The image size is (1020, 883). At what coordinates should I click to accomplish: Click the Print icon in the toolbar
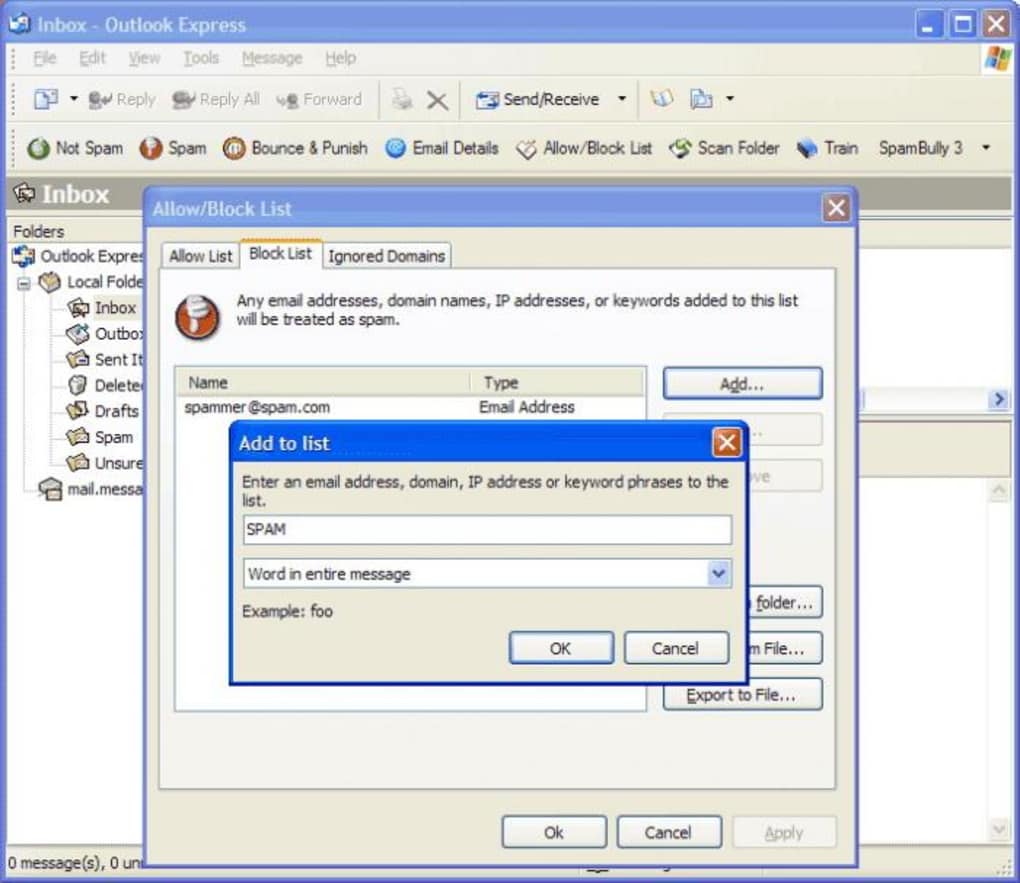(402, 100)
